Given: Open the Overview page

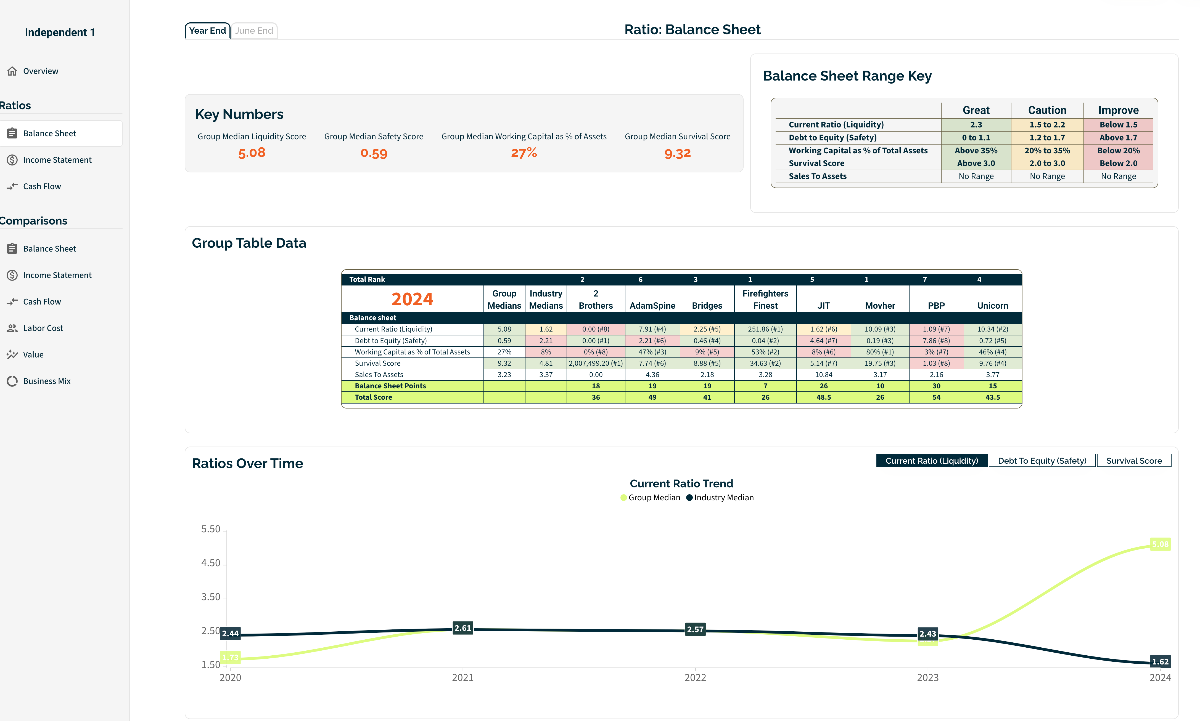Looking at the screenshot, I should (40, 71).
